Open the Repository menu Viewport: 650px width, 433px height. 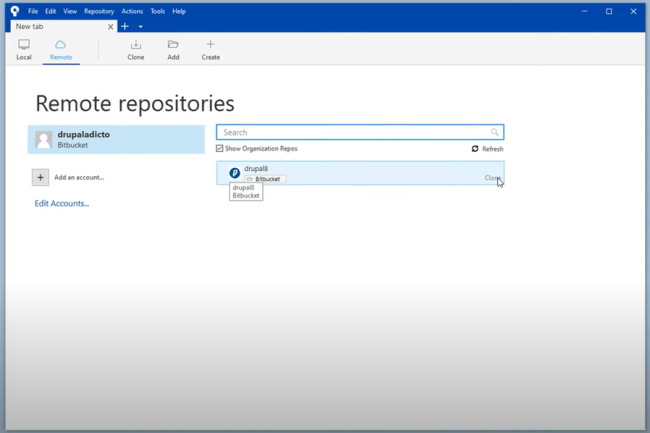99,11
